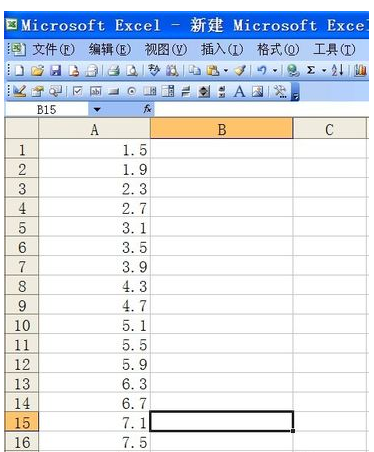Save the workbook with the floppy disk icon
The image size is (374, 452).
tap(56, 70)
